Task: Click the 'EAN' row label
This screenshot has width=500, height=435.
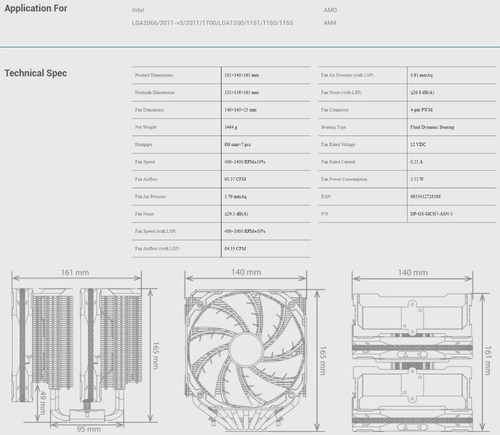Action: click(x=326, y=196)
